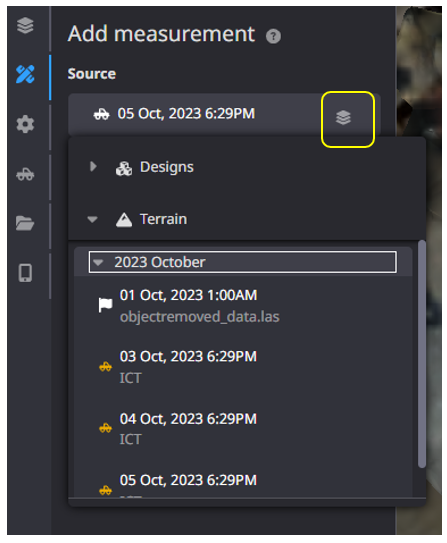
Task: Select 04 Oct, 2023 6:29PM ICT survey
Action: (242, 429)
